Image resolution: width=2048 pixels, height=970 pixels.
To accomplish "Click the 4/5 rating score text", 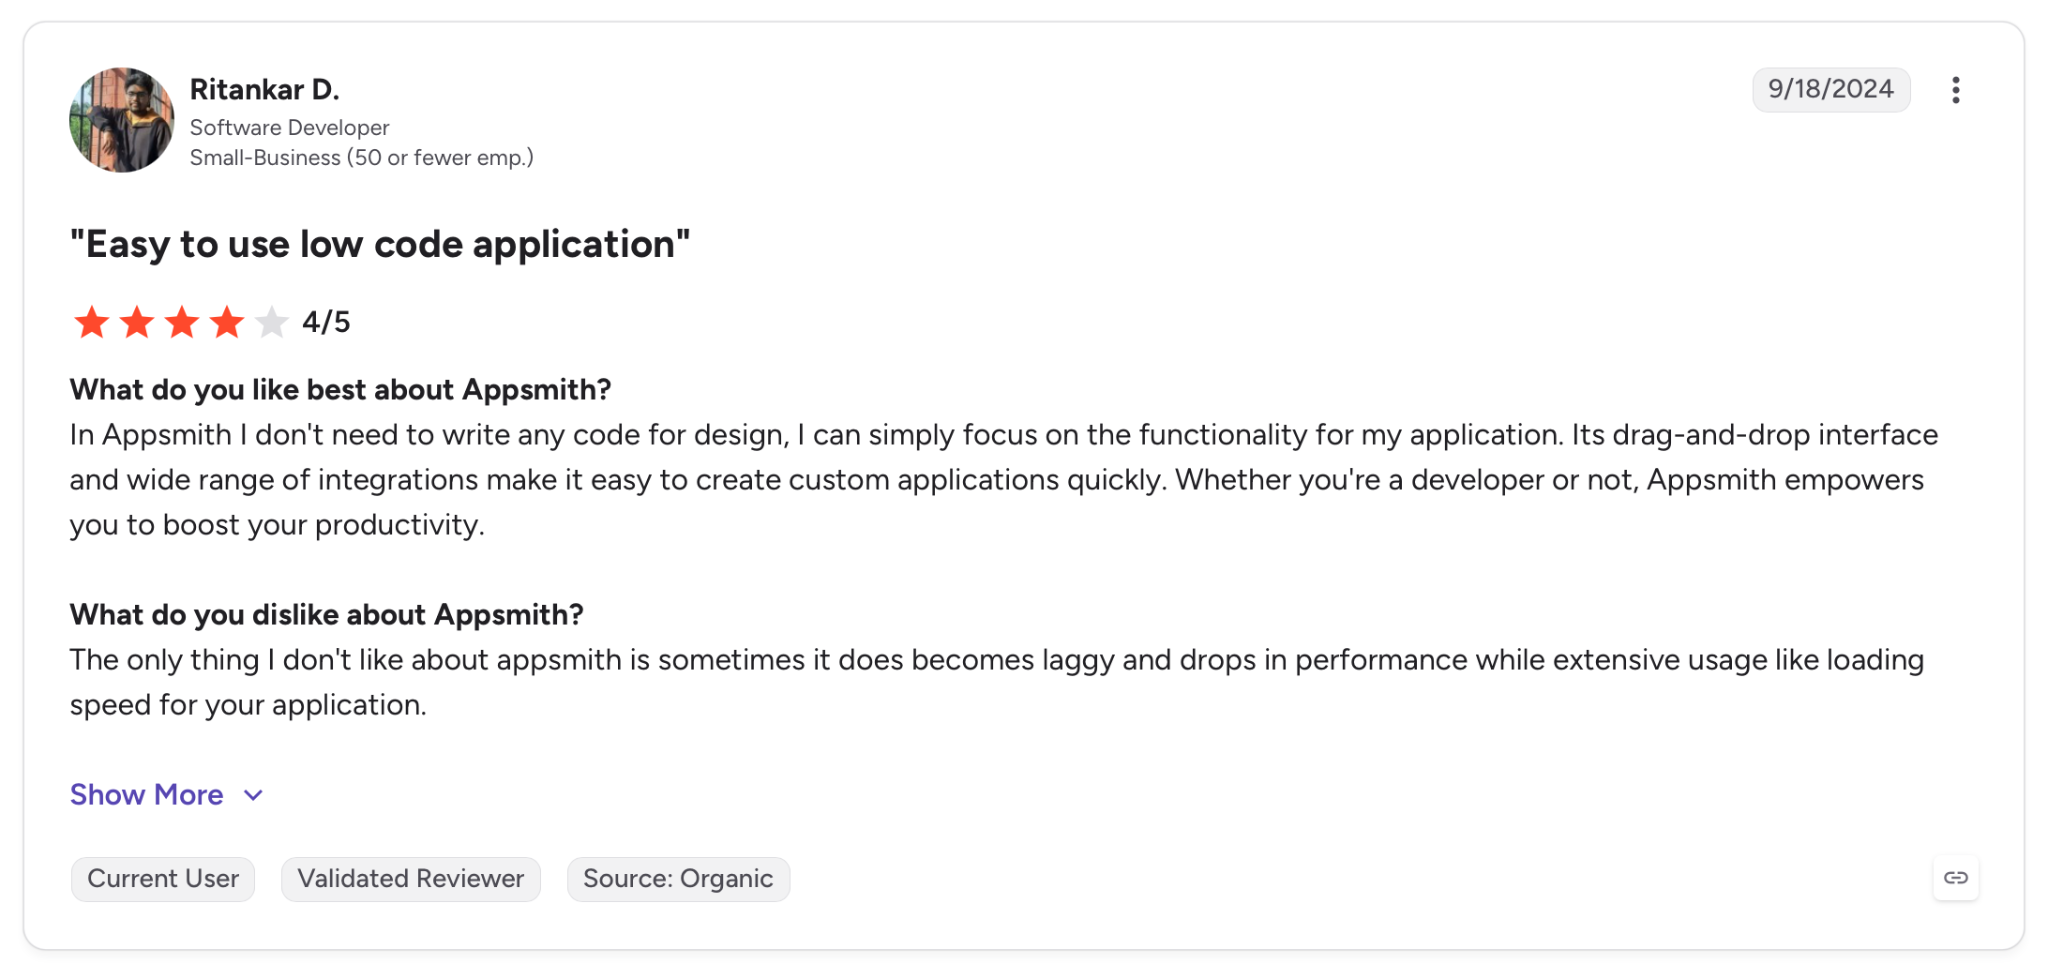I will pyautogui.click(x=326, y=322).
